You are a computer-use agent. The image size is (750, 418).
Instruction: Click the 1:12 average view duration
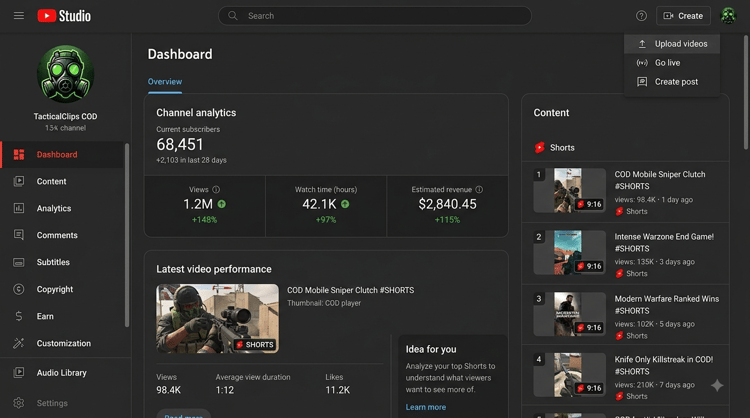click(225, 390)
